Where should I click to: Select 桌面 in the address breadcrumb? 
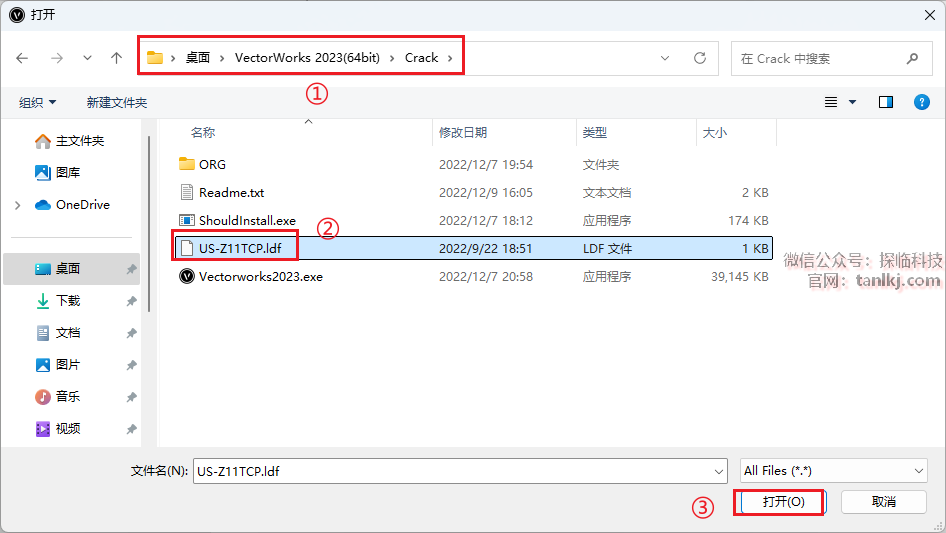coord(197,58)
